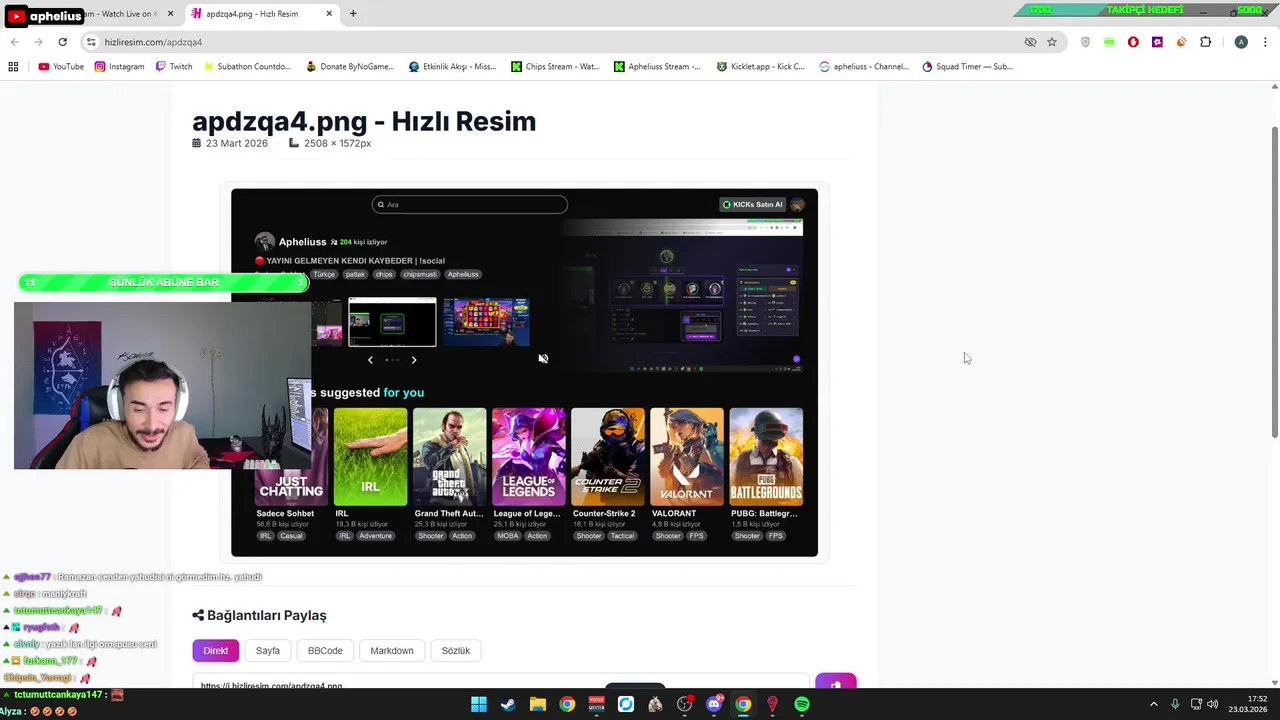Open the Windows Start menu
The width and height of the screenshot is (1280, 720).
pos(479,704)
